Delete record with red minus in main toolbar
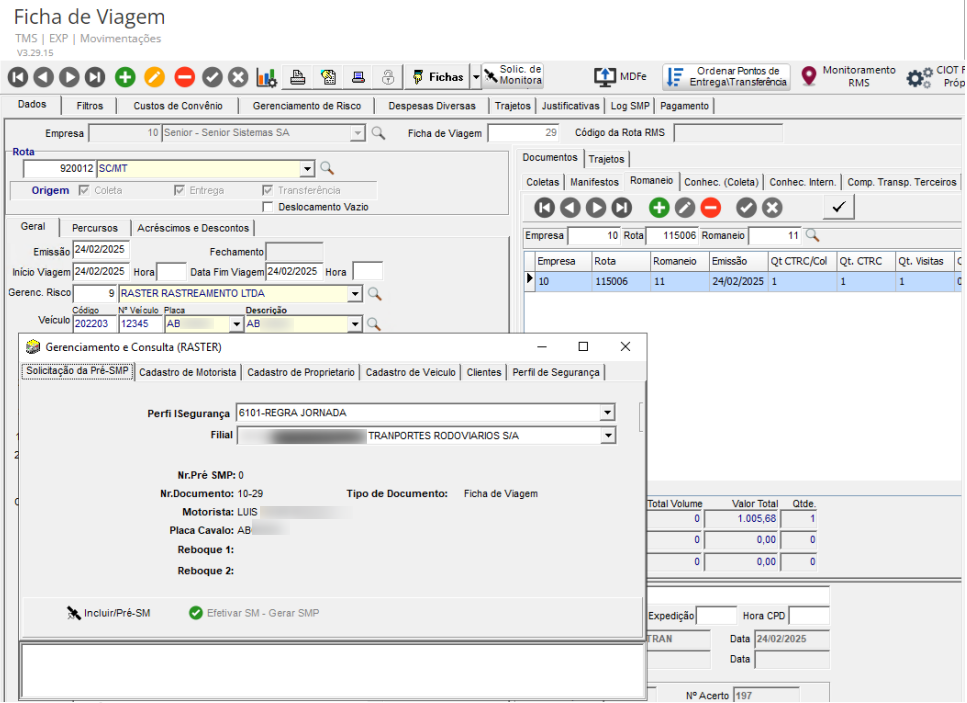 (x=184, y=77)
